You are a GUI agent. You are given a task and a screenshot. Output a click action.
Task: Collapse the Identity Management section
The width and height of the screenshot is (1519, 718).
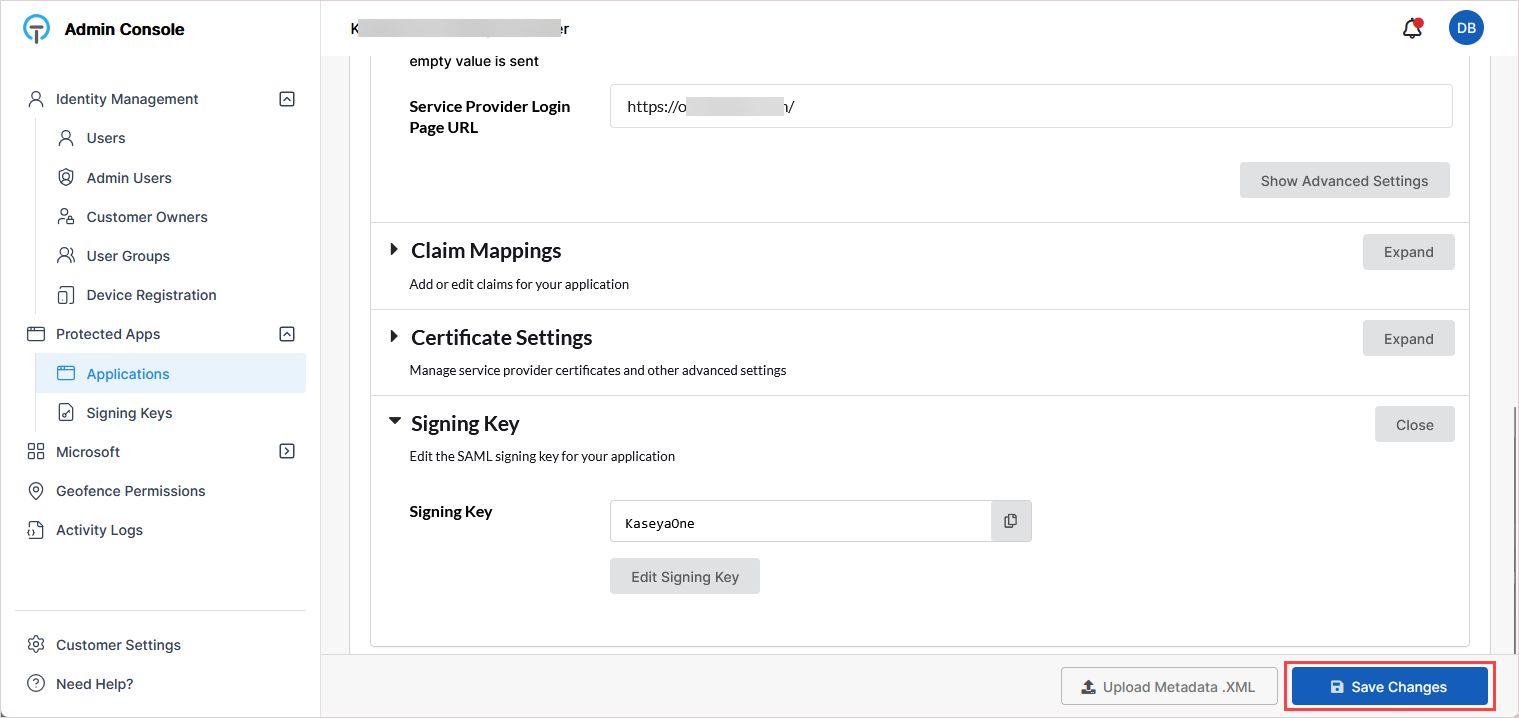[x=287, y=99]
